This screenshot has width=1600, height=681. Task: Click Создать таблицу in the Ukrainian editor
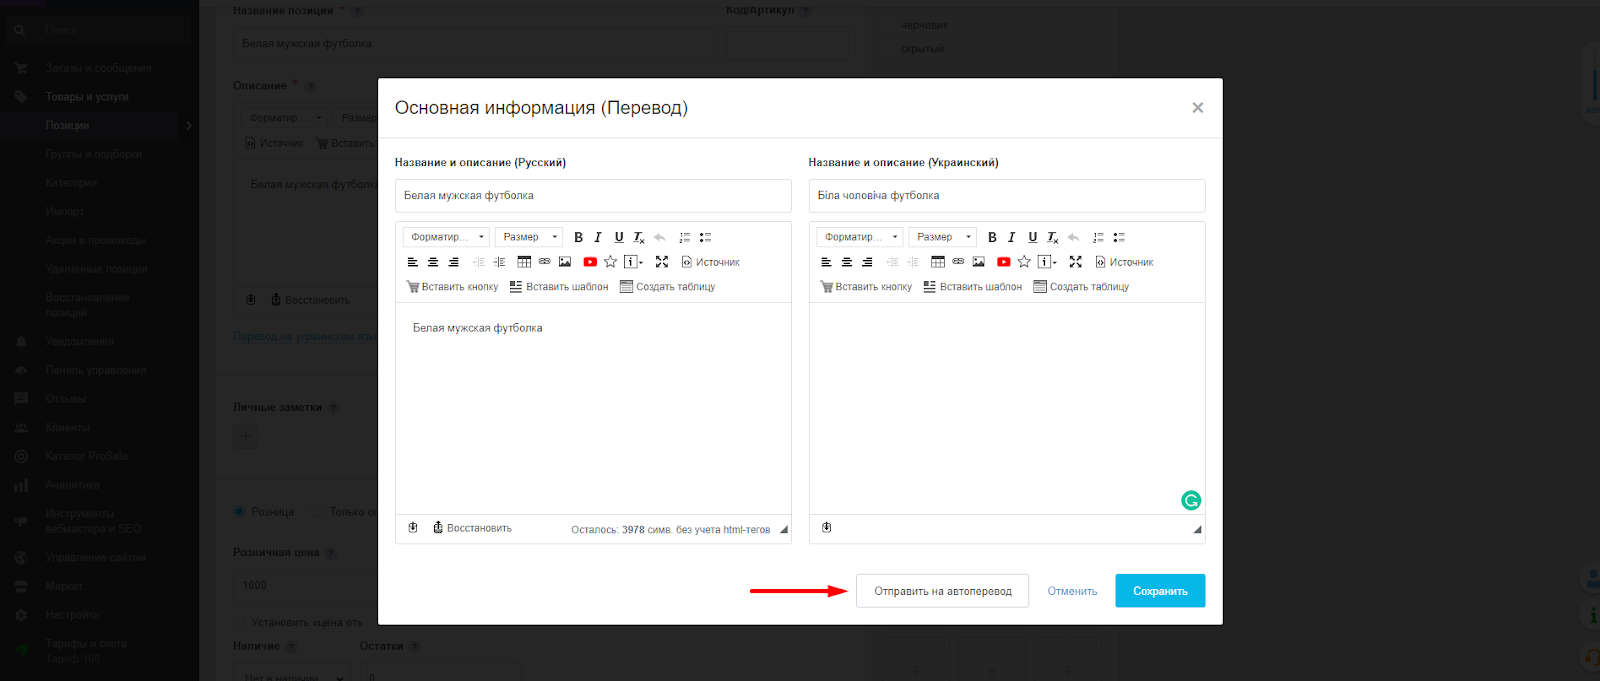tap(1082, 287)
